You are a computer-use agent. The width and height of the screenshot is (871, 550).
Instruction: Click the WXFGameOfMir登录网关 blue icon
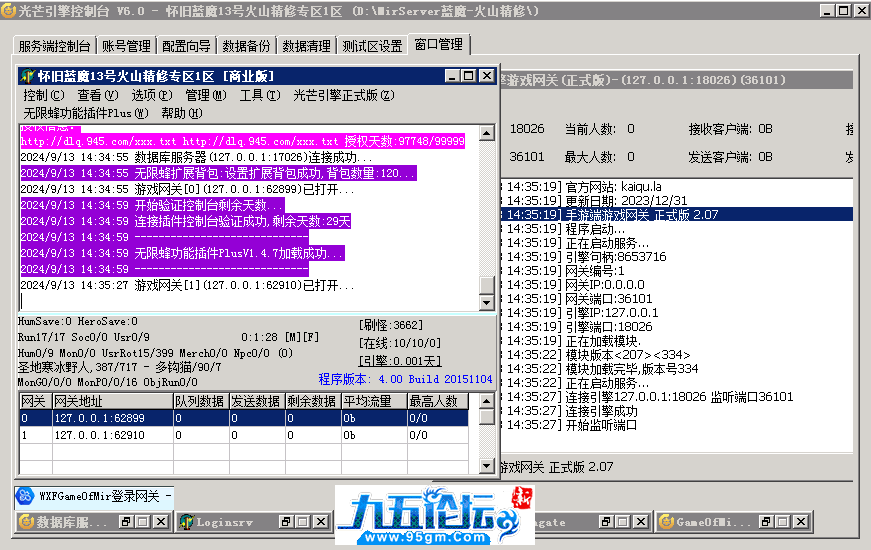25,496
